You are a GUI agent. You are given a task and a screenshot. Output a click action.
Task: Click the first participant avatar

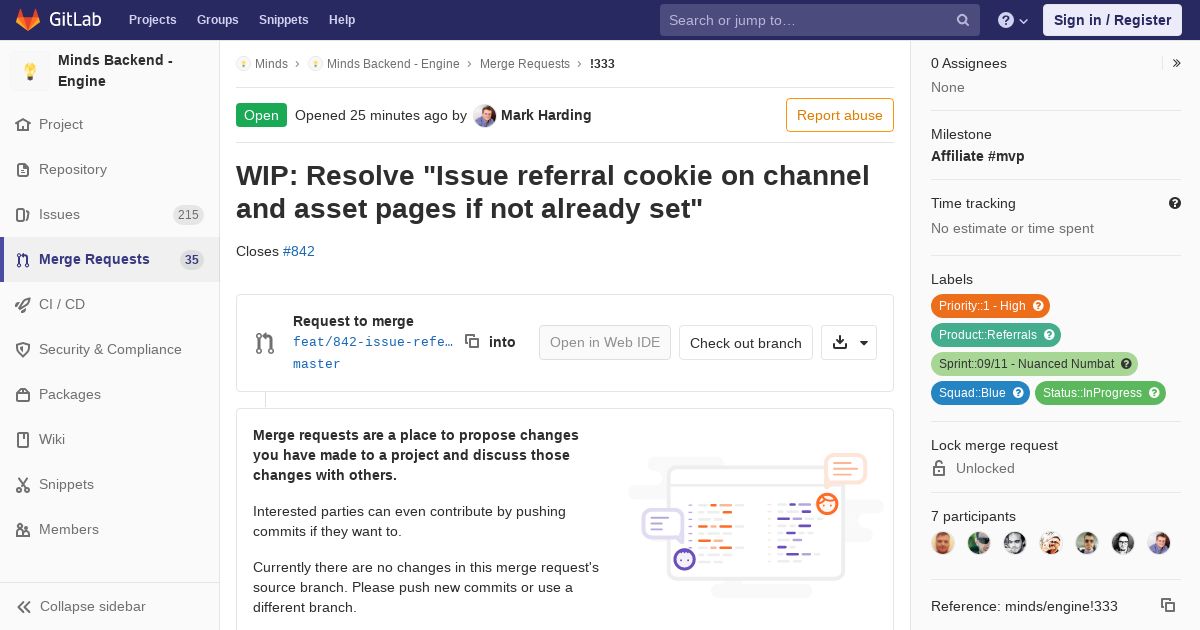pos(943,543)
